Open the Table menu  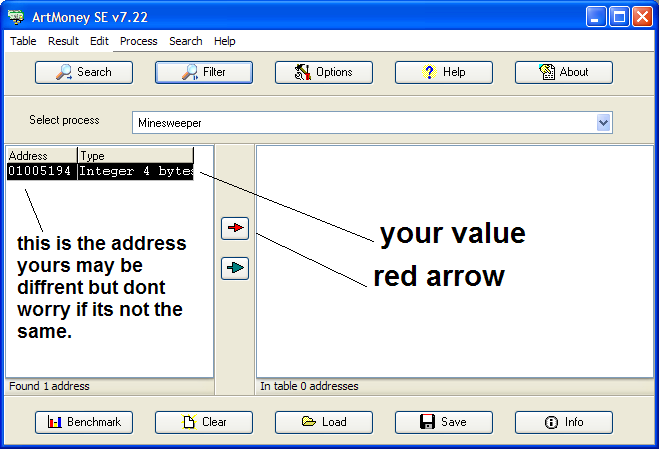click(x=23, y=41)
